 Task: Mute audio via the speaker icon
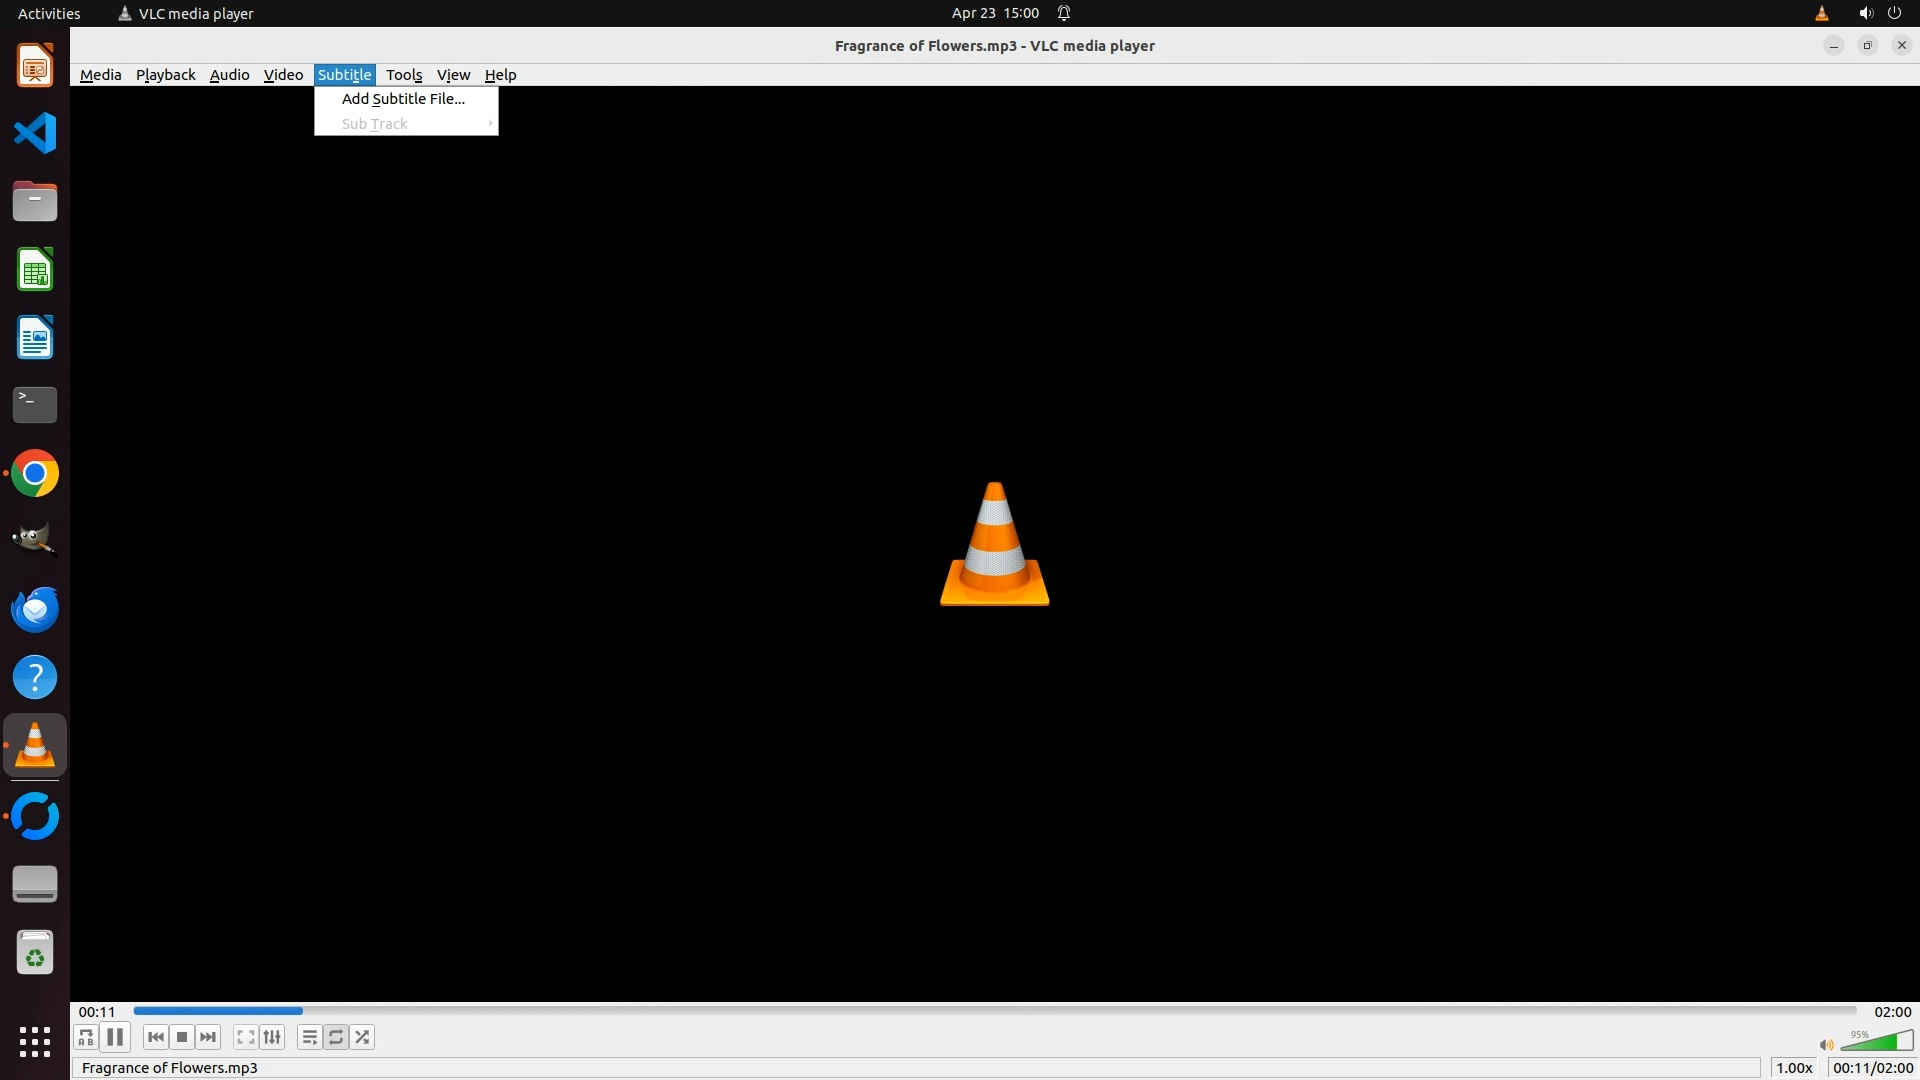(1826, 1045)
